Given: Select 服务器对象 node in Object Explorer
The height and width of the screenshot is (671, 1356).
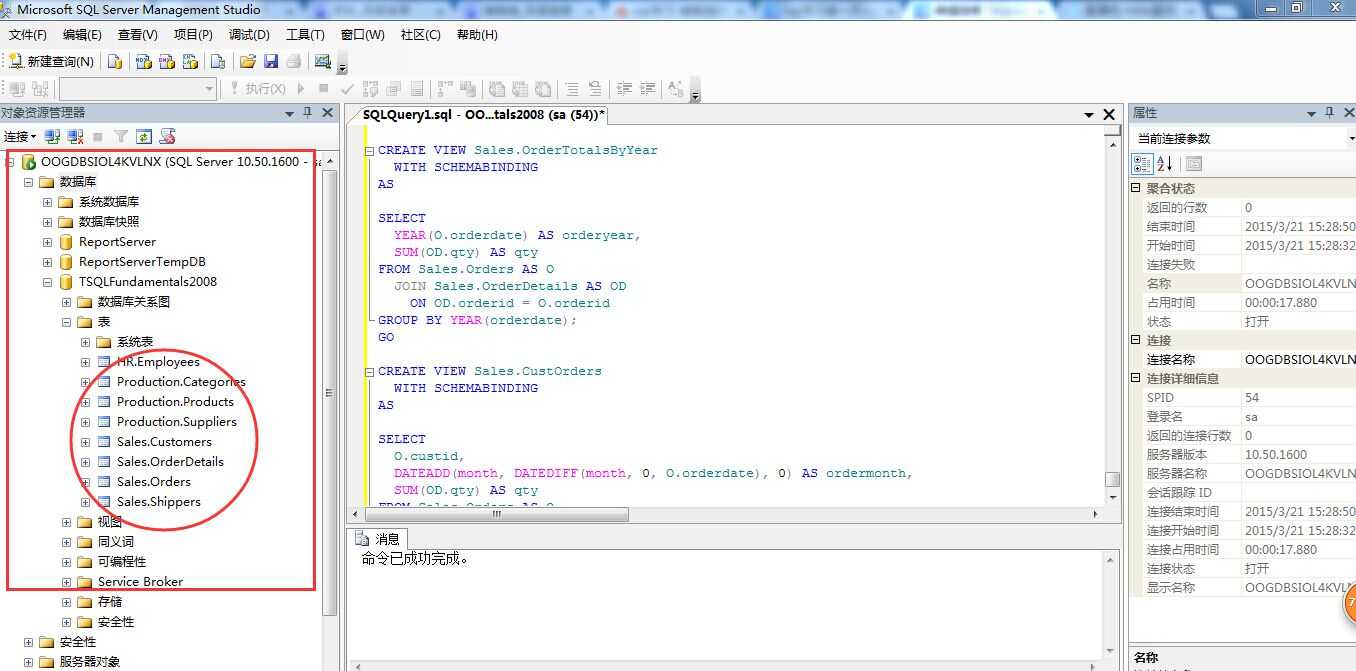Looking at the screenshot, I should [89, 662].
